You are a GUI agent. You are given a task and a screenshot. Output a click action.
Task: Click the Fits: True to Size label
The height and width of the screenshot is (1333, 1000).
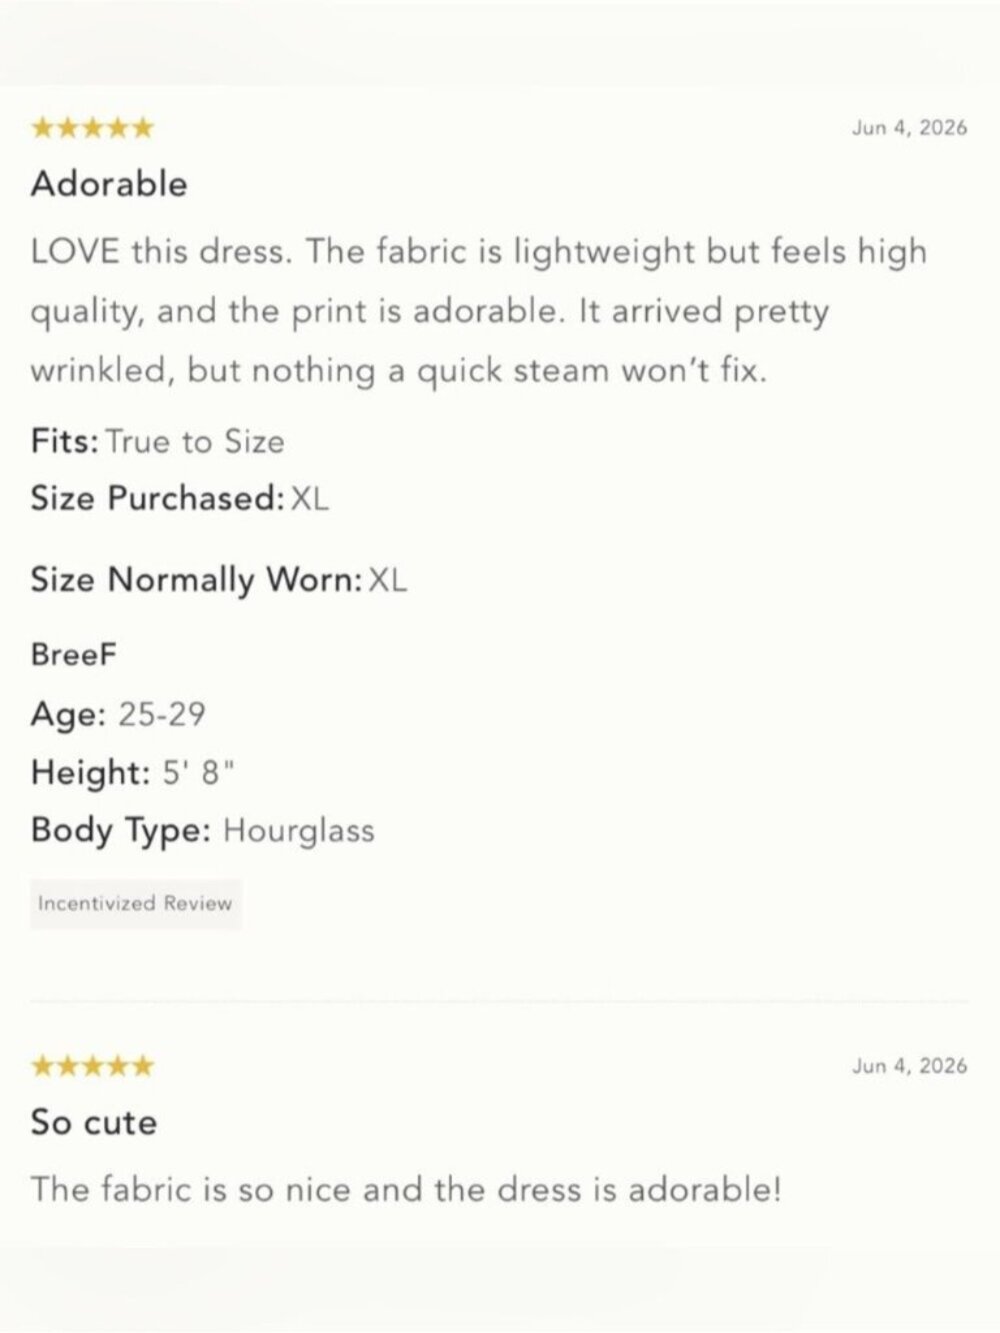tap(158, 441)
